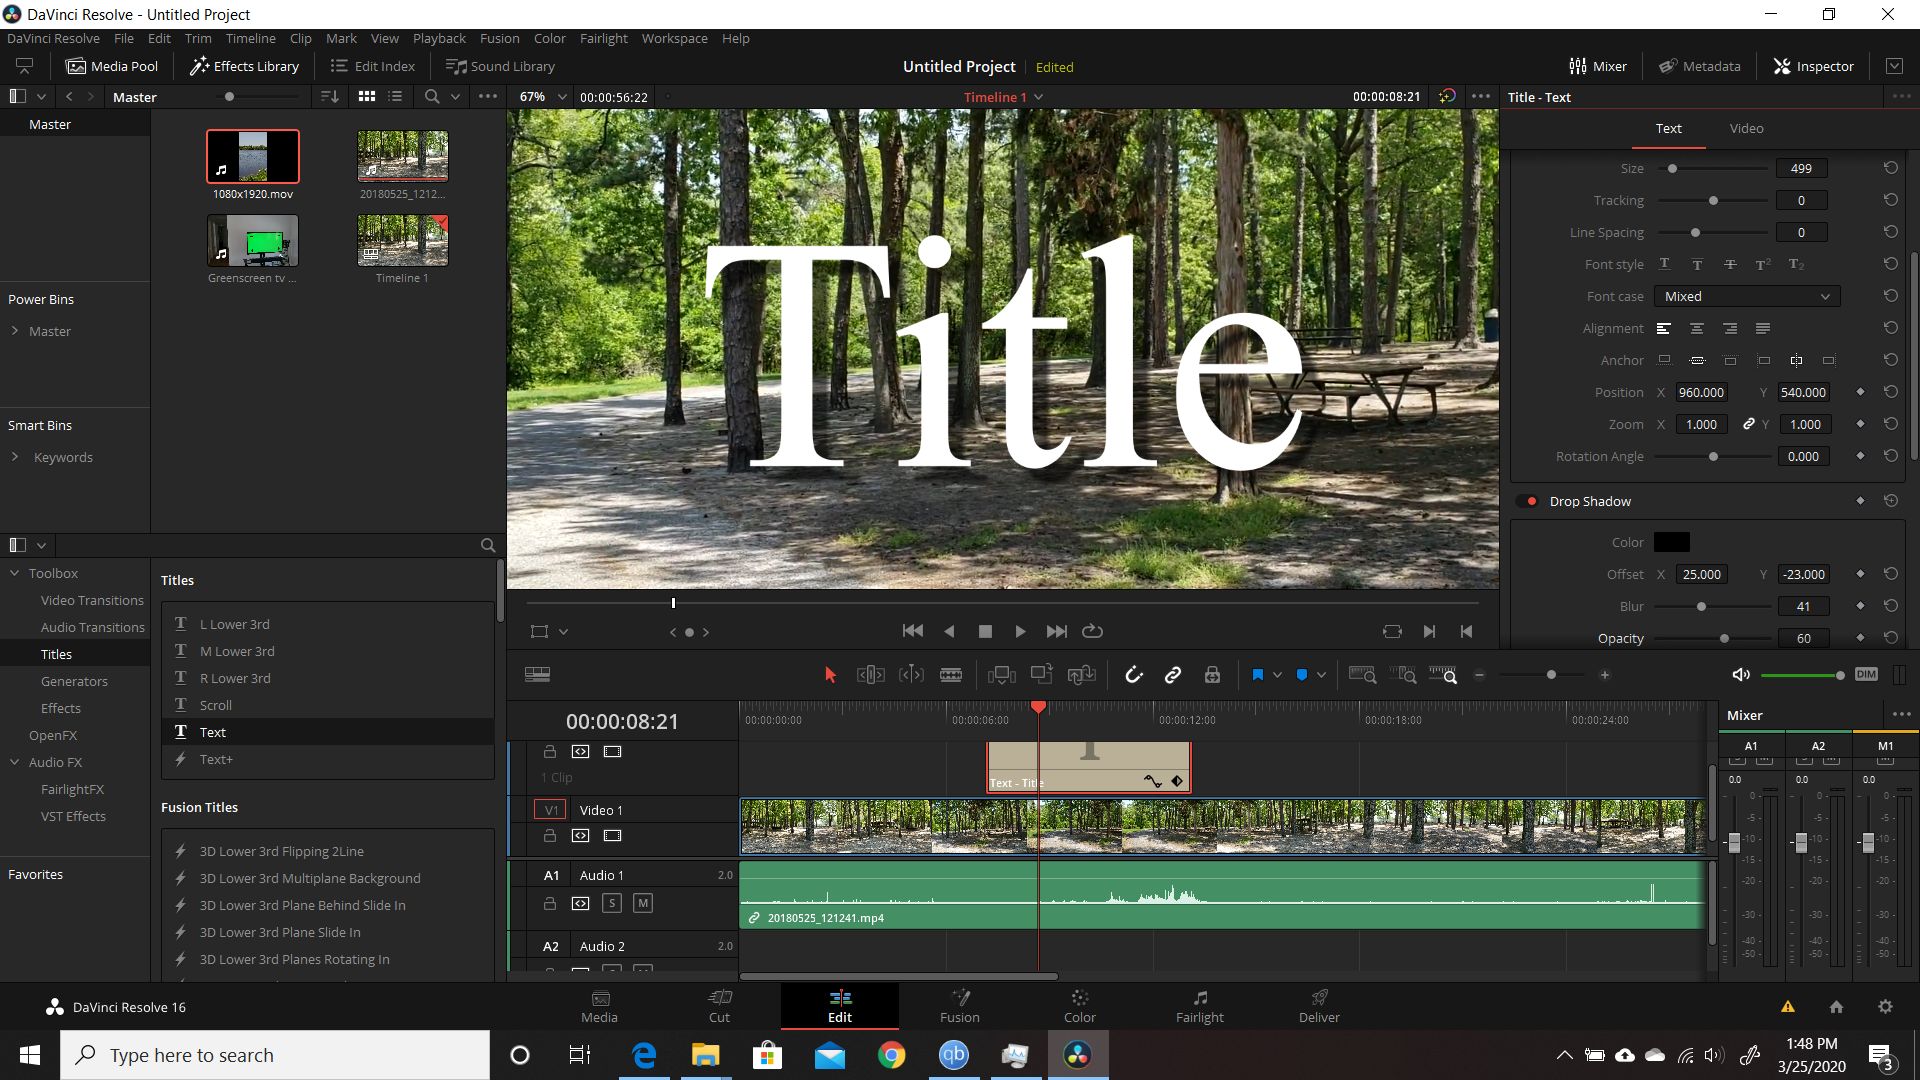Viewport: 1920px width, 1080px height.
Task: Open the marker color dropdown arrow
Action: click(x=1321, y=675)
